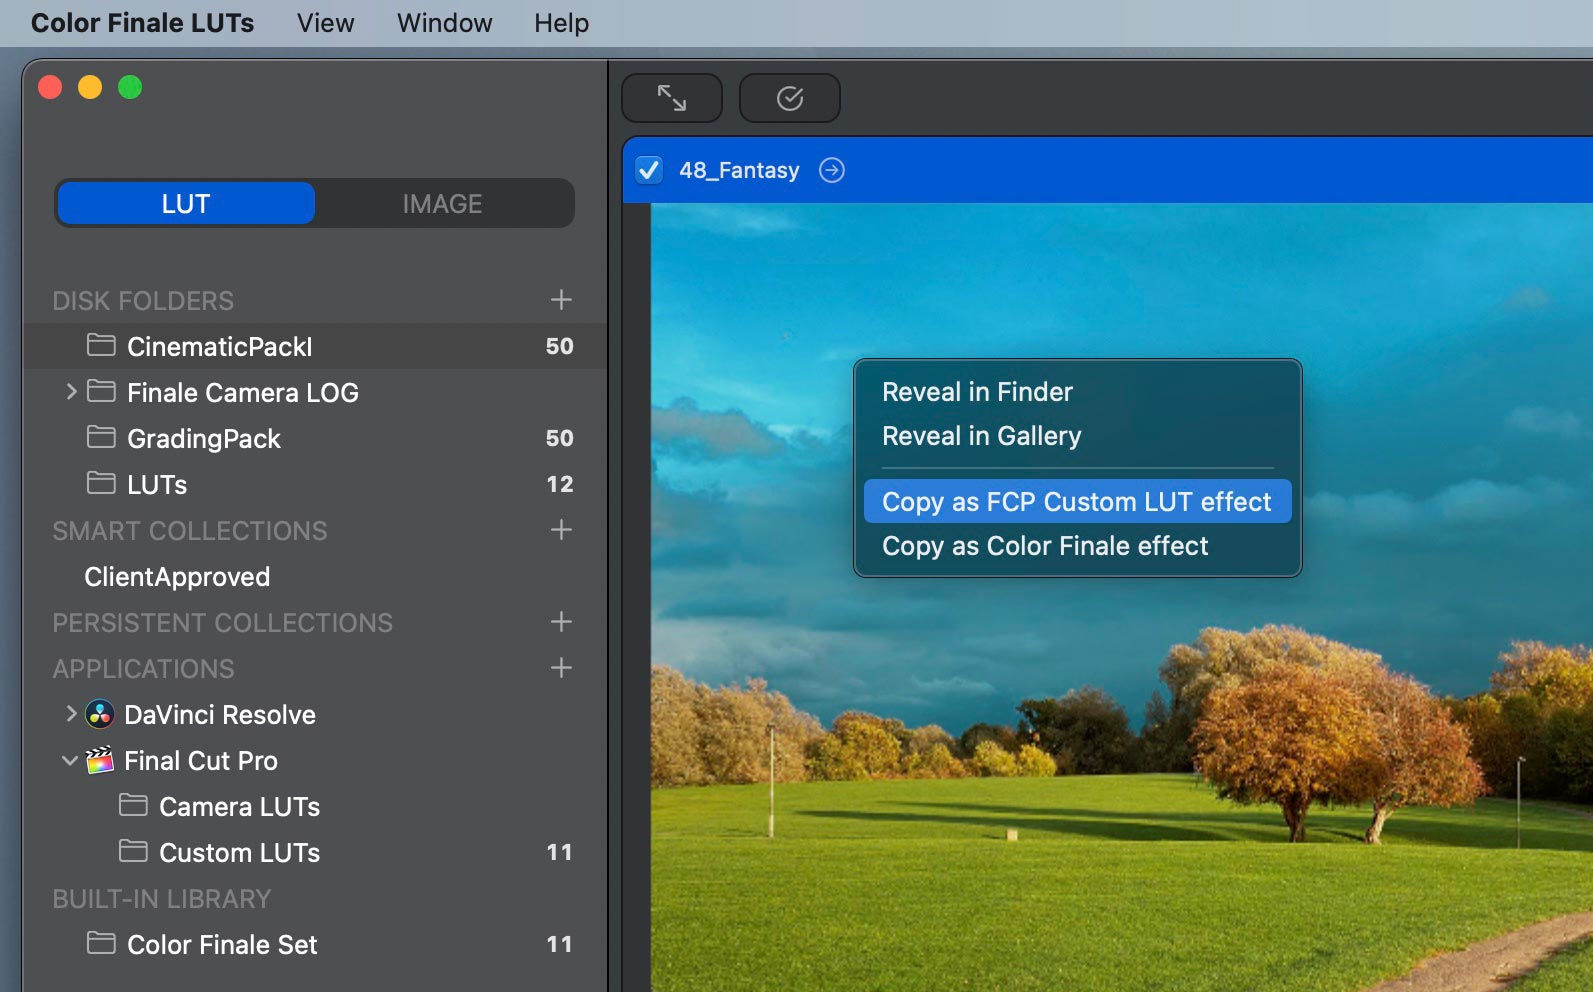1593x992 pixels.
Task: Add a new smart collection with plus
Action: click(x=561, y=529)
